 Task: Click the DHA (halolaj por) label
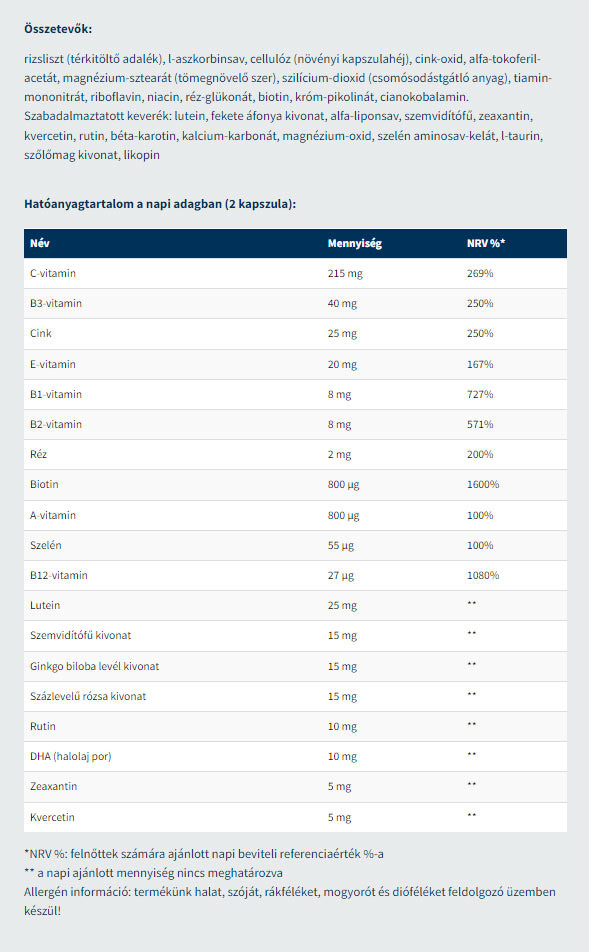(71, 756)
